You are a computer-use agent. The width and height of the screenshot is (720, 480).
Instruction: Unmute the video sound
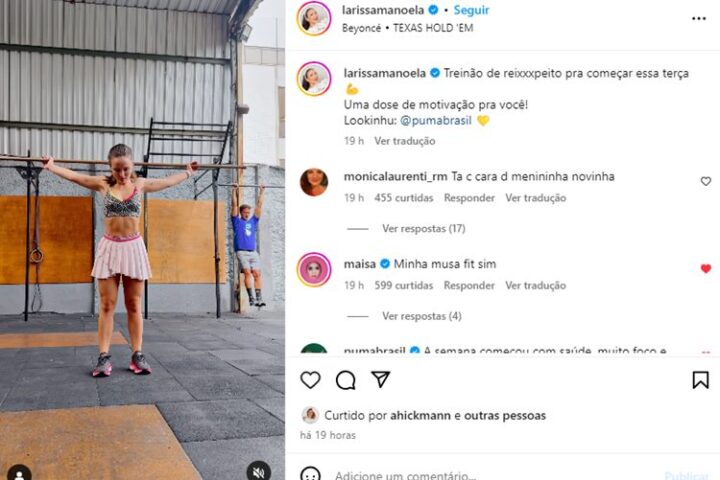coord(259,472)
